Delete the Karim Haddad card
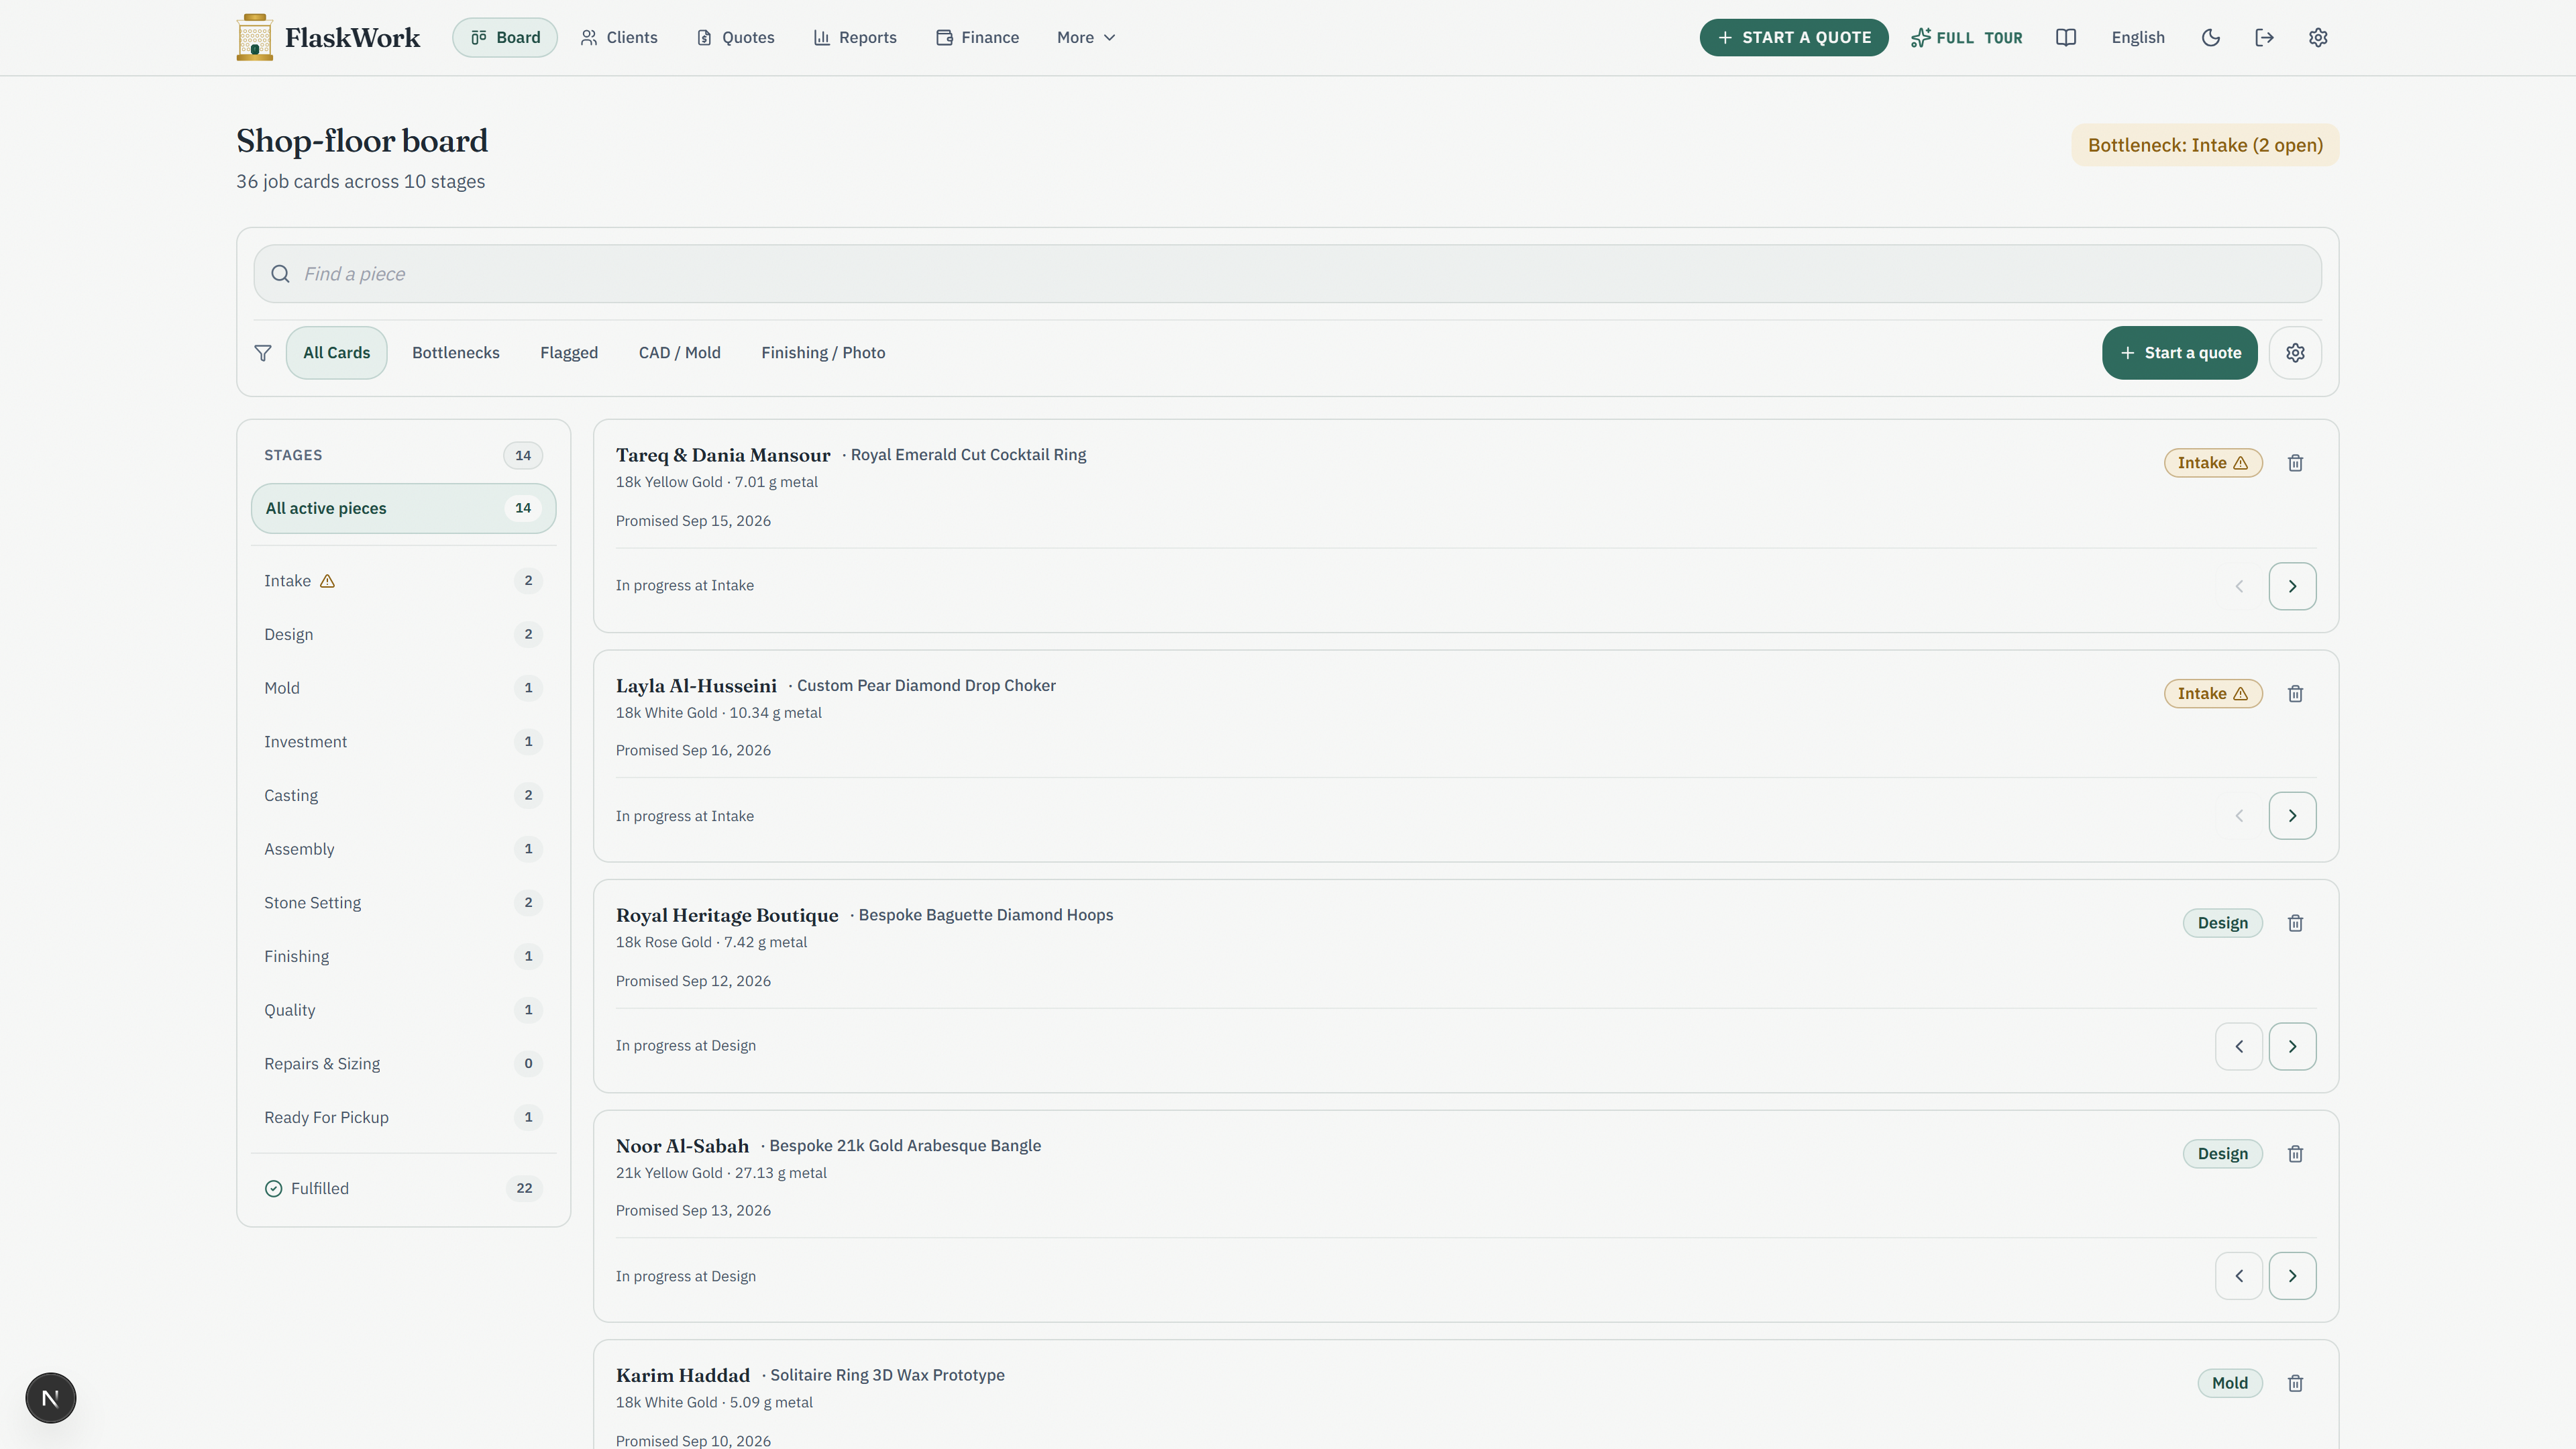Screen dimensions: 2576x1449 [x=2295, y=1383]
